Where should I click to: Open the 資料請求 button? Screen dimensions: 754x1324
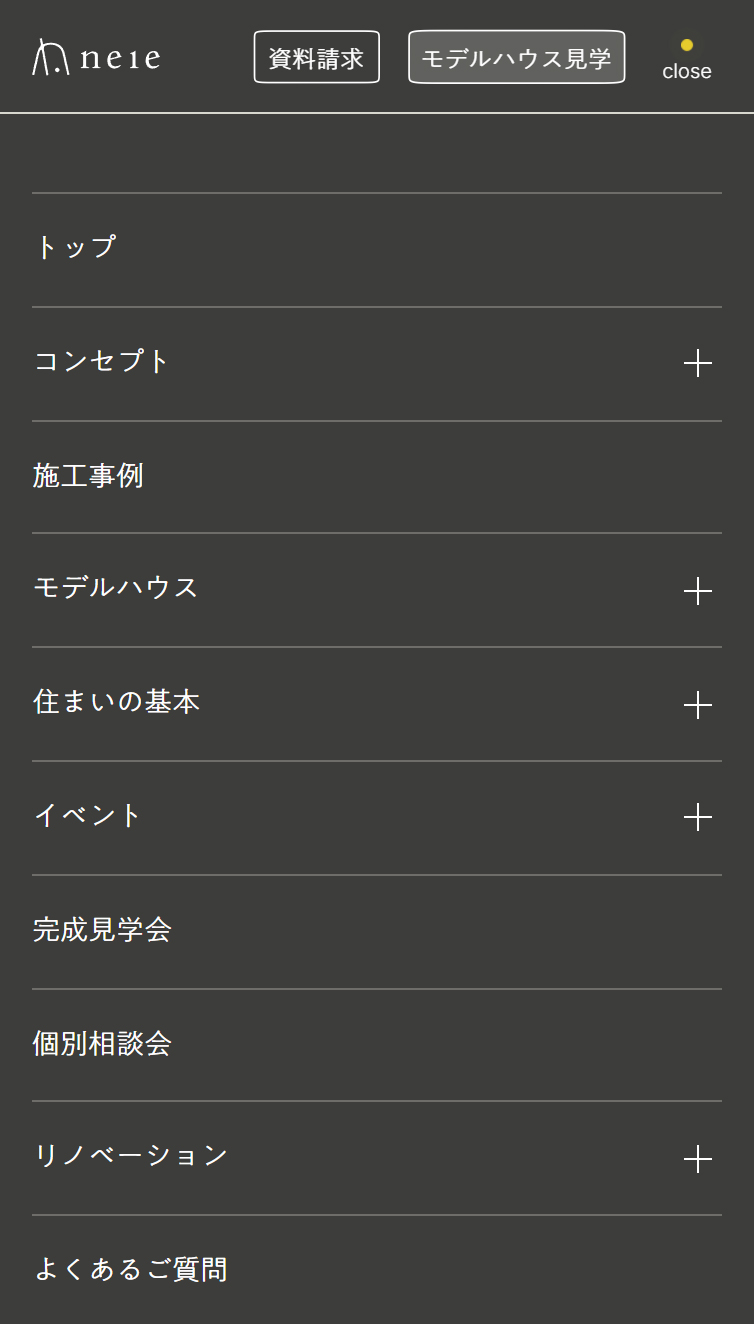[x=316, y=57]
